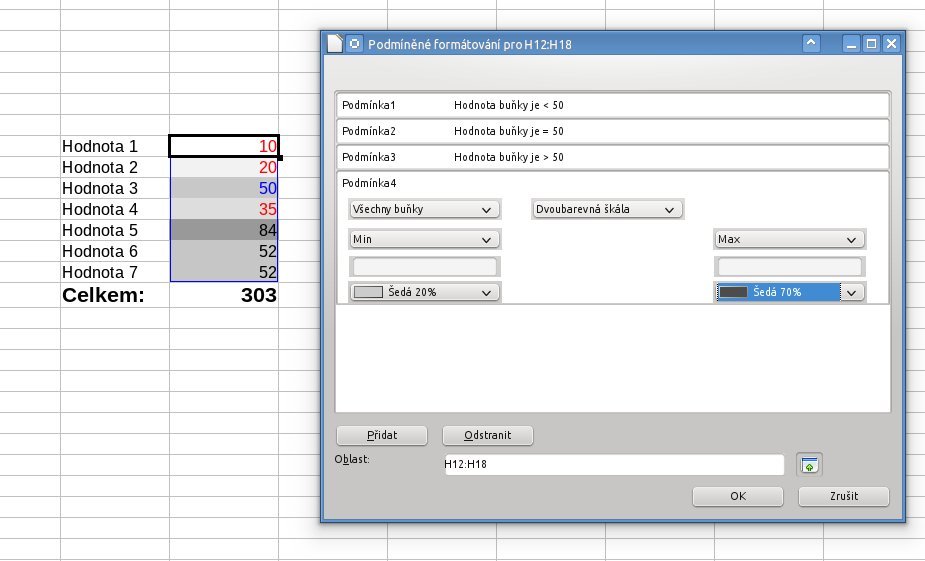
Task: Click the Podmínka4 label
Action: click(369, 183)
